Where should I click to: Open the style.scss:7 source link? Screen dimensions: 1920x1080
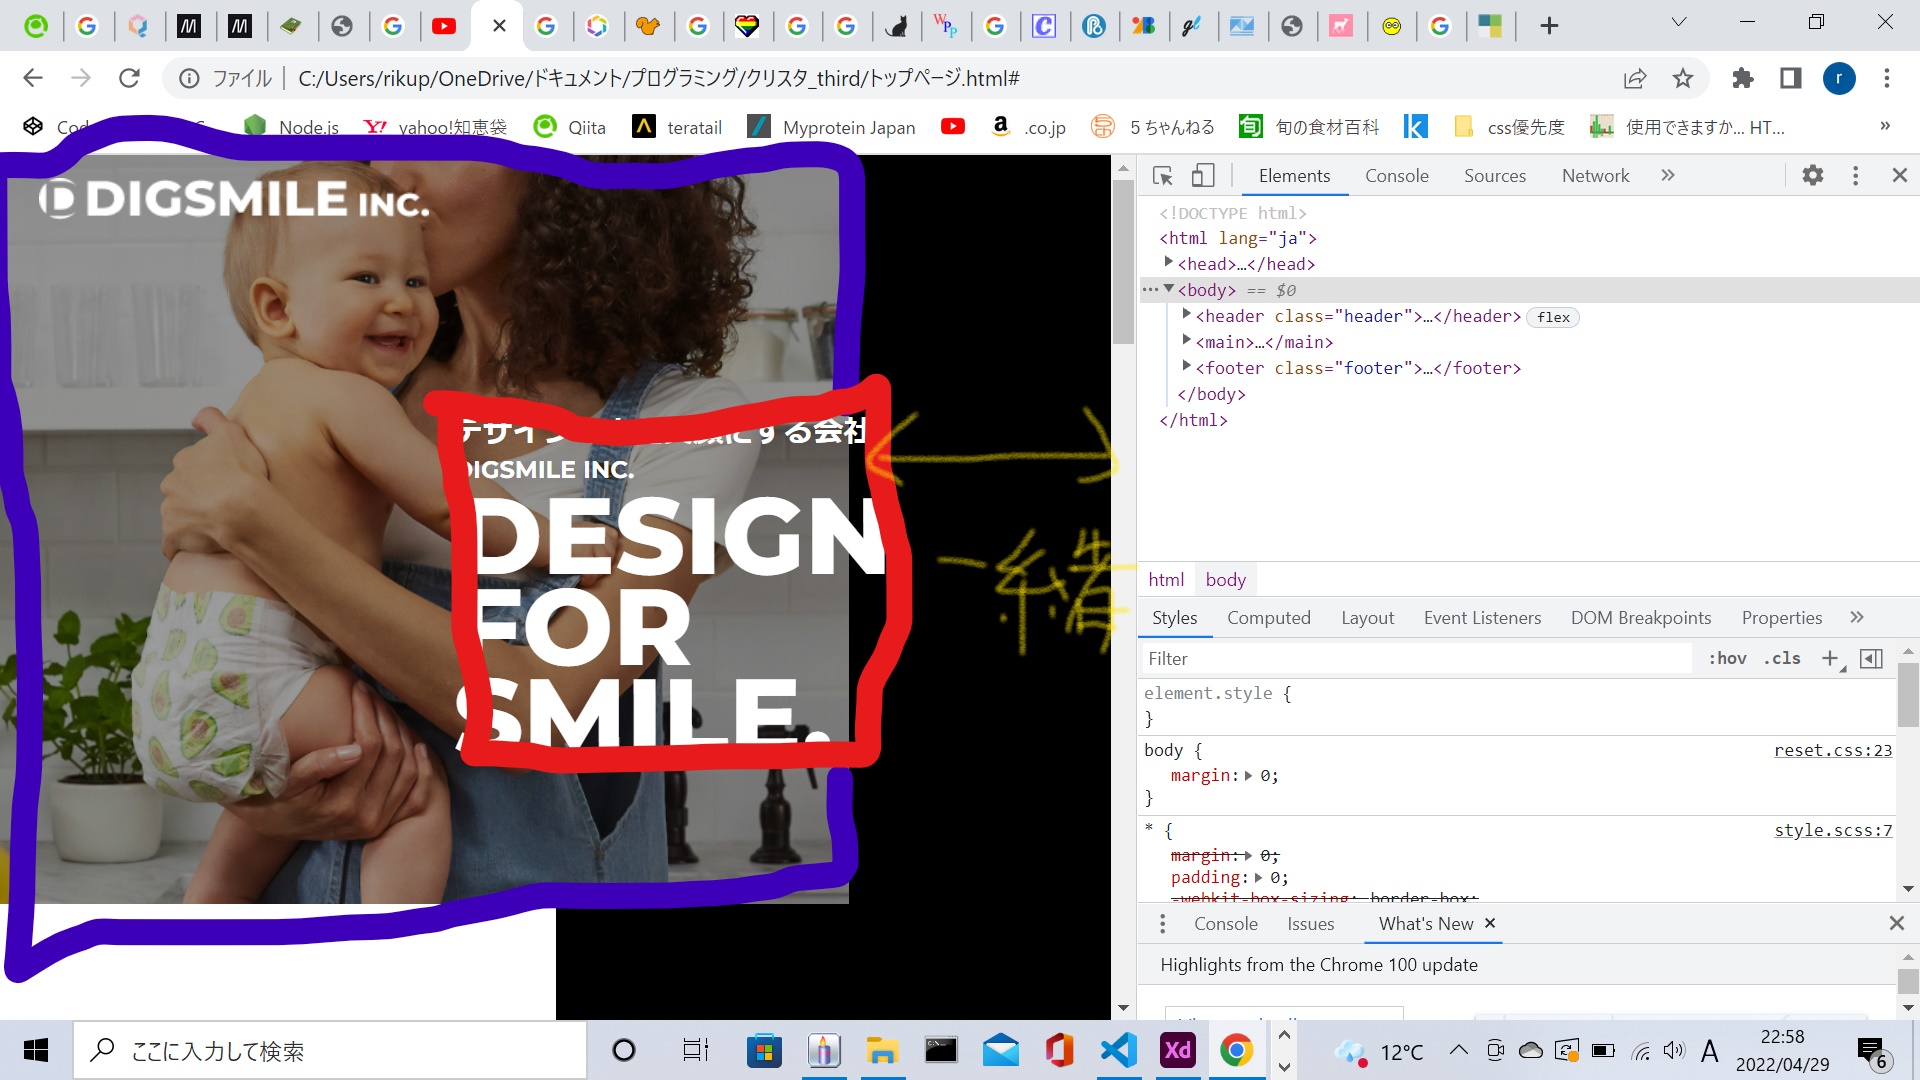click(x=1832, y=830)
